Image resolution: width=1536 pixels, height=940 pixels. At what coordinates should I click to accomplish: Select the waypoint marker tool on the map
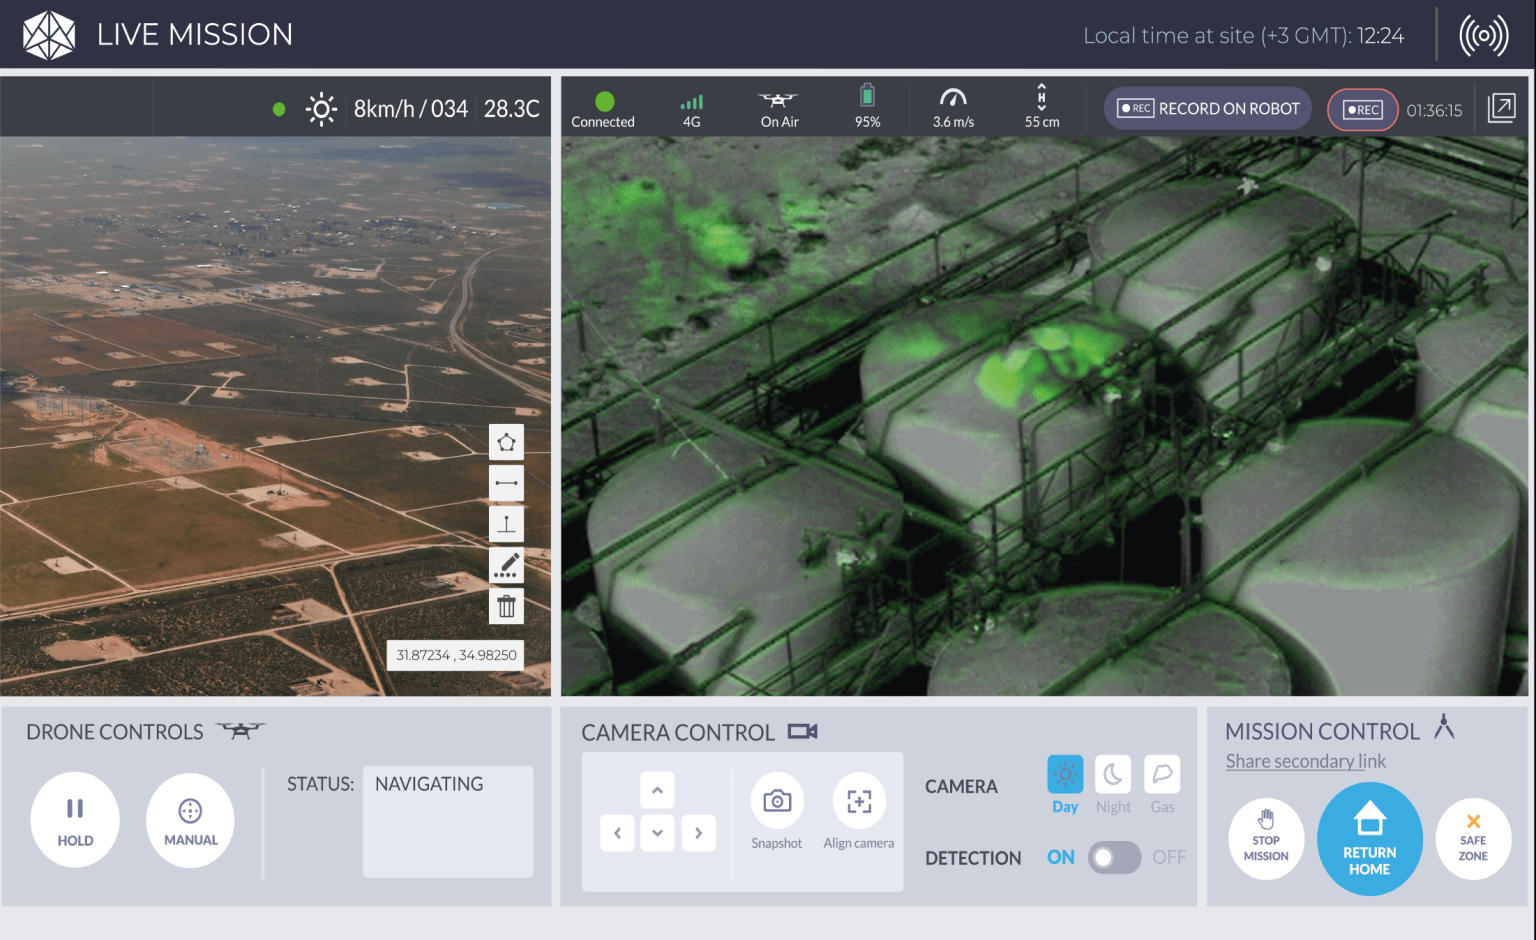[506, 524]
